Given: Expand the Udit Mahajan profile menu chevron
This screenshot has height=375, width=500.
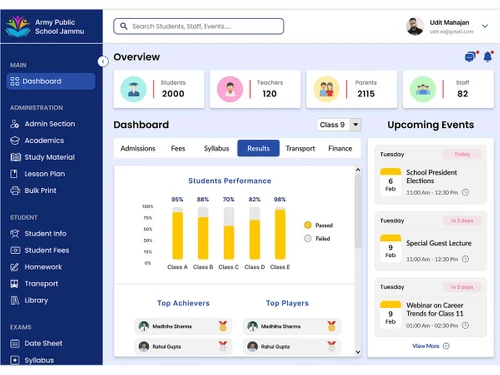Looking at the screenshot, I should [485, 26].
